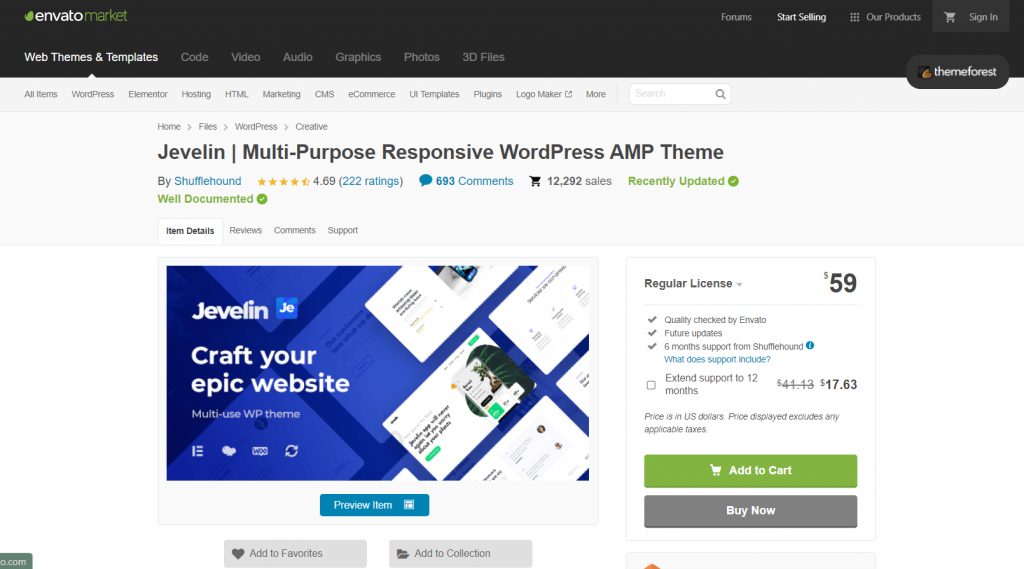Open the shopping cart icon in header
This screenshot has width=1024, height=569.
tap(950, 17)
